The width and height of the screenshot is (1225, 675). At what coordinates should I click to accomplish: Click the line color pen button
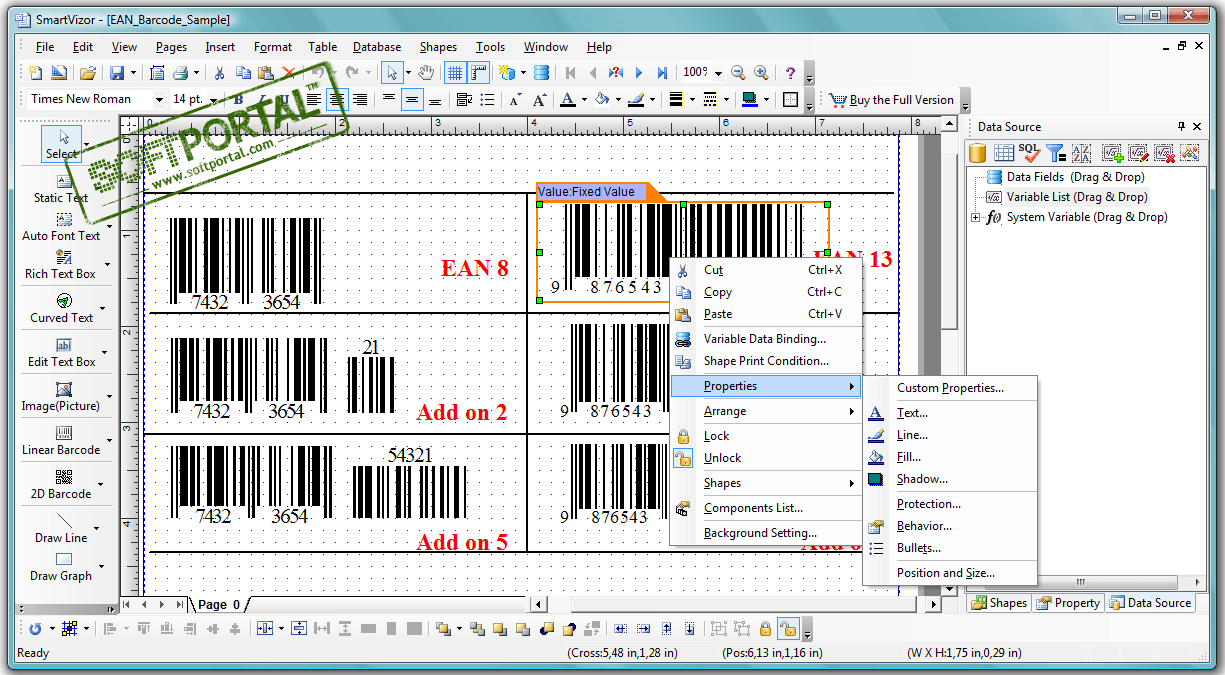pos(636,99)
